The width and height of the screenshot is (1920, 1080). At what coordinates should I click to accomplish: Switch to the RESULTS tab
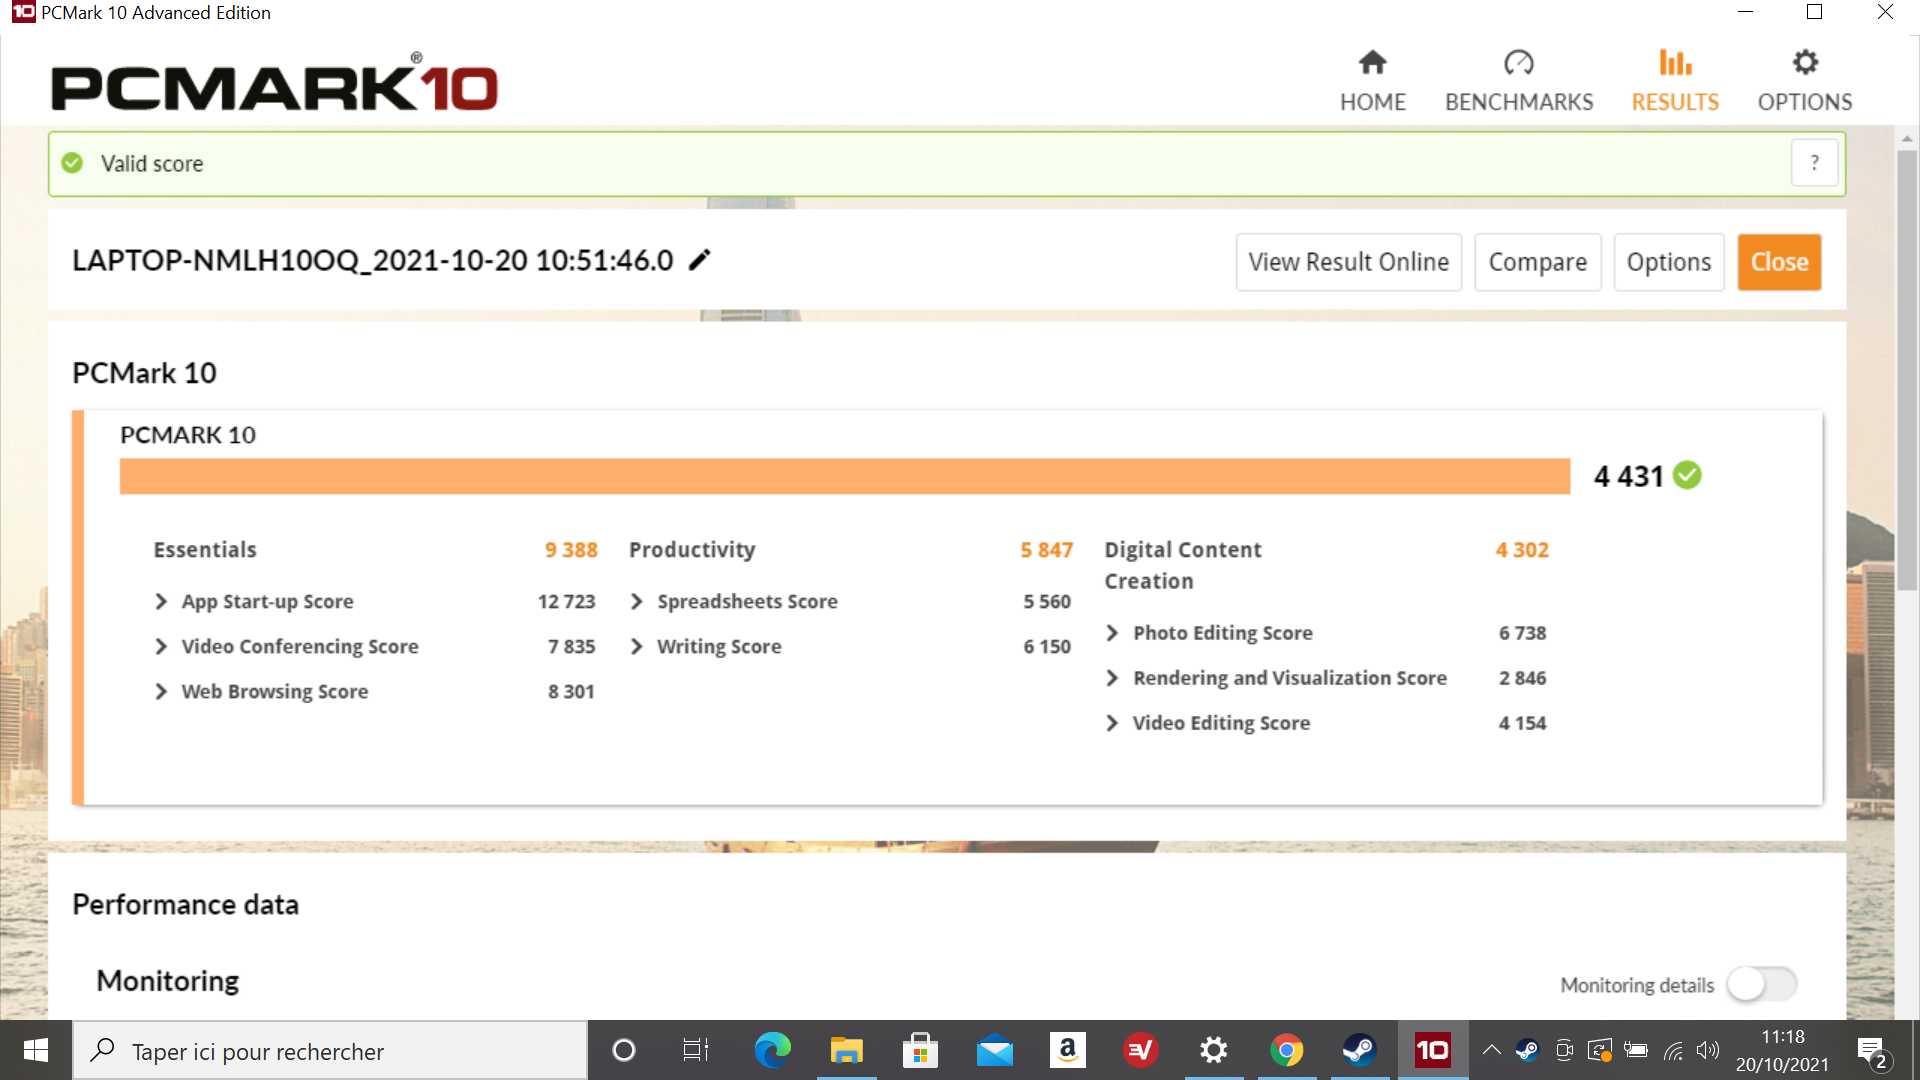click(x=1675, y=82)
